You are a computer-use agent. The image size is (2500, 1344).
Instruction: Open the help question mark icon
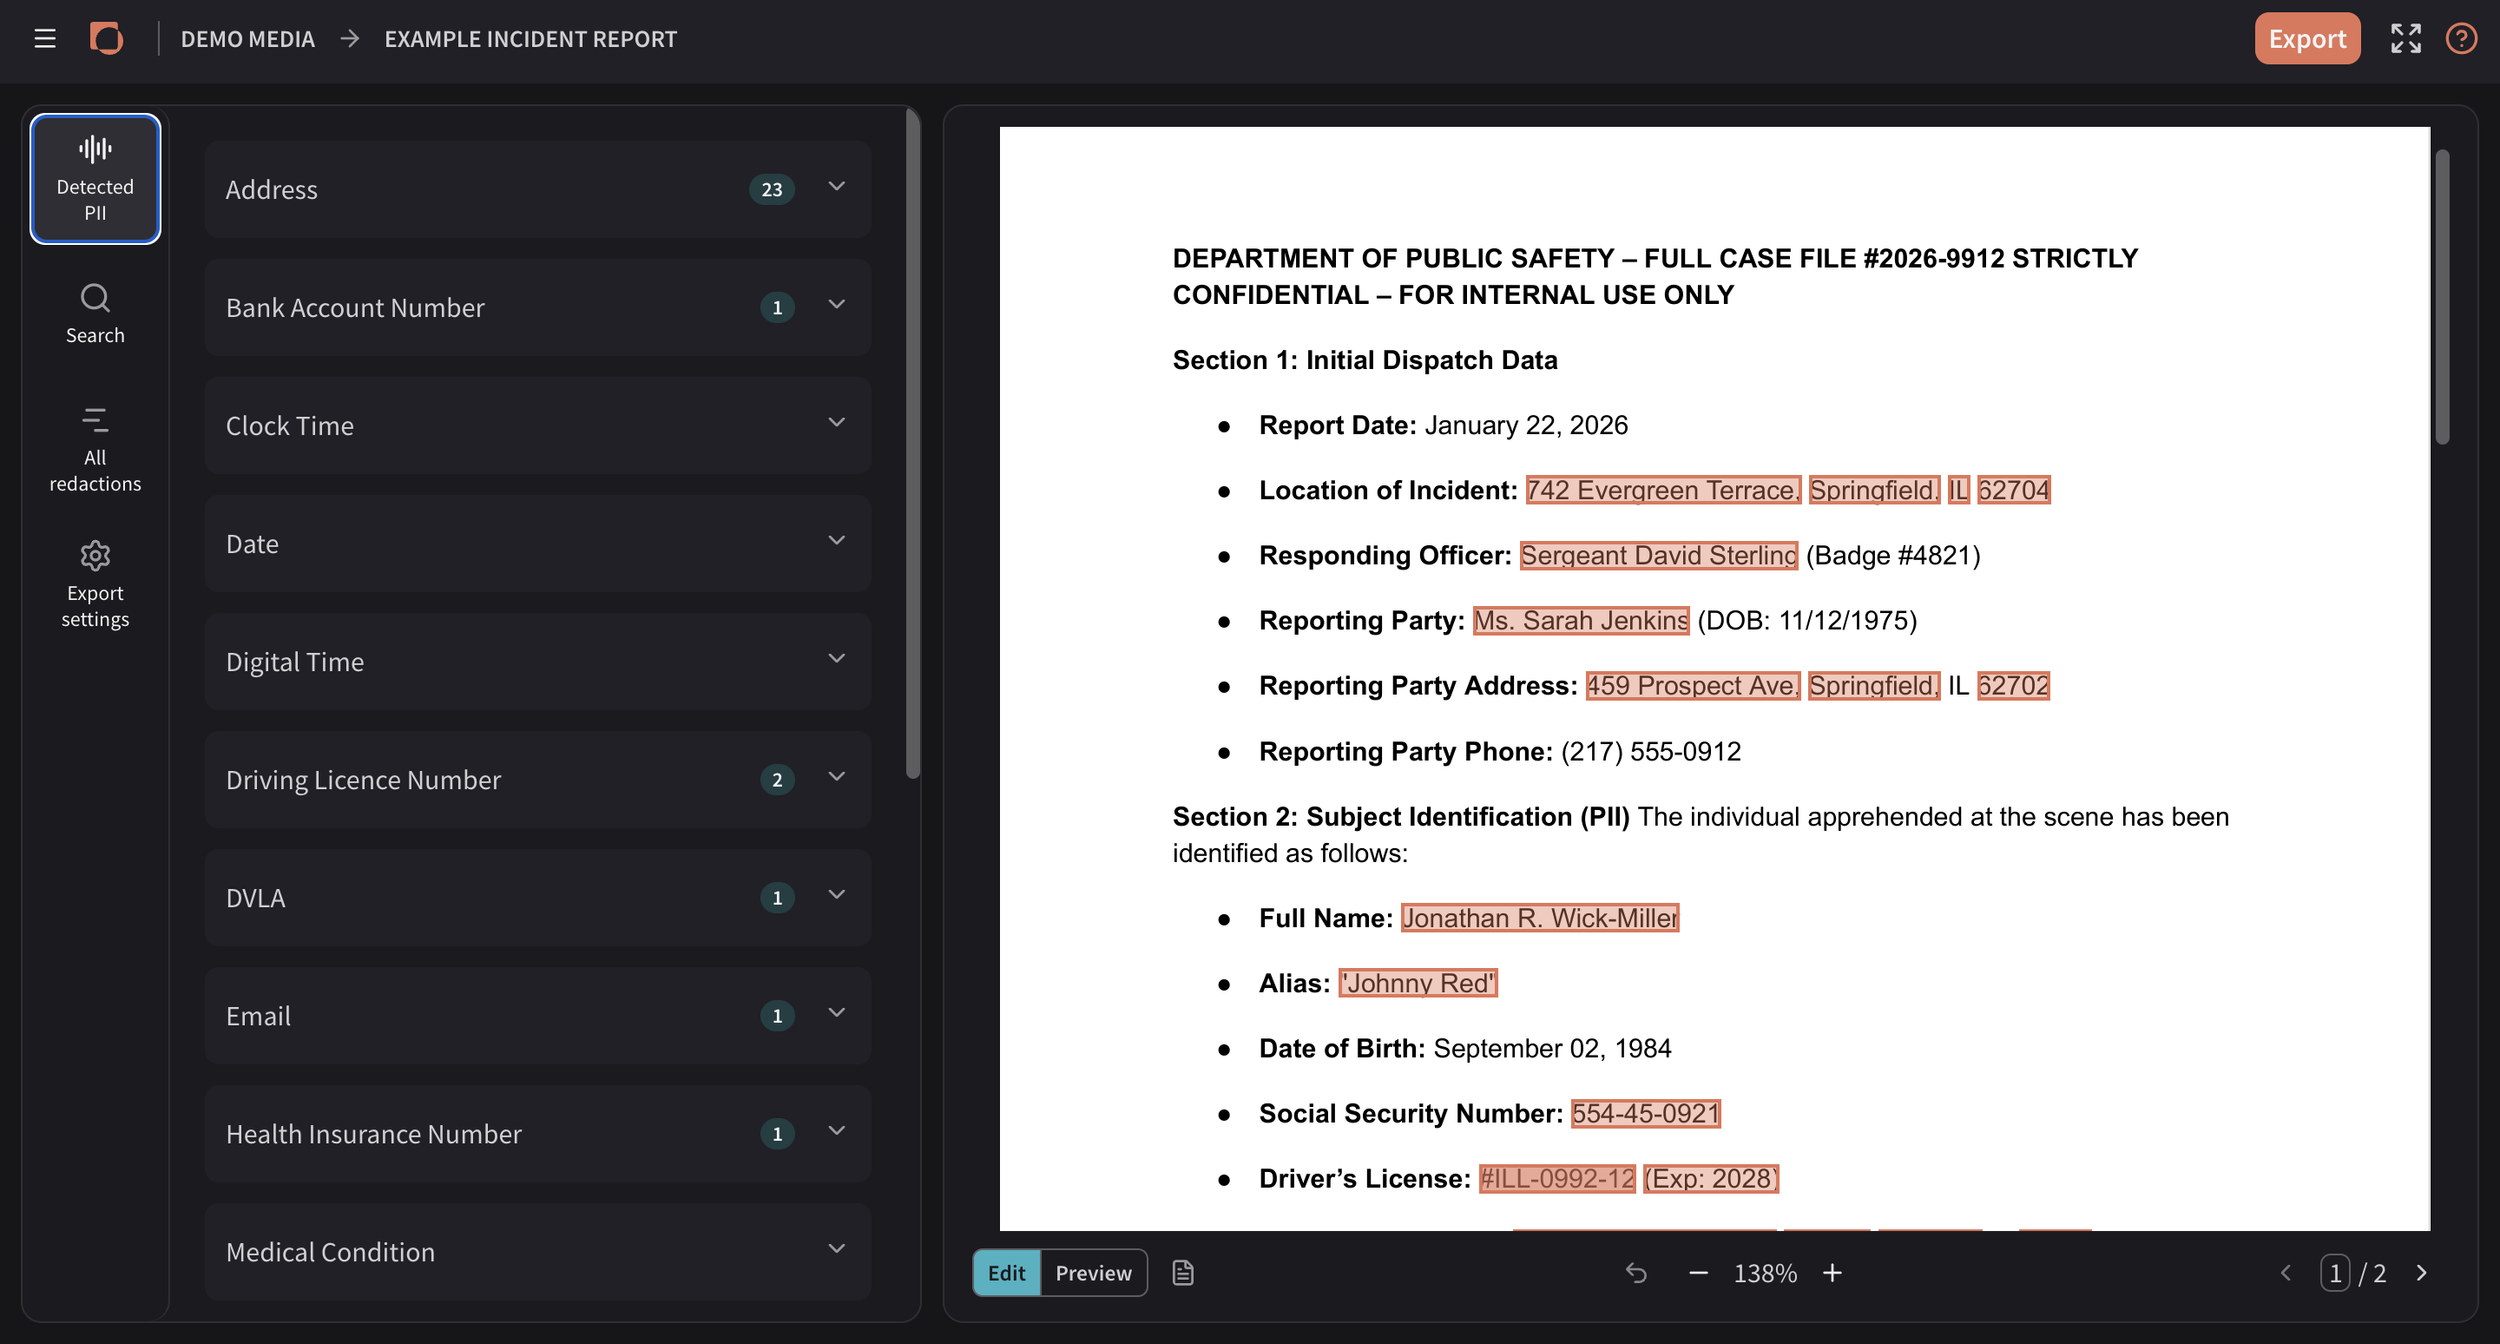point(2461,39)
